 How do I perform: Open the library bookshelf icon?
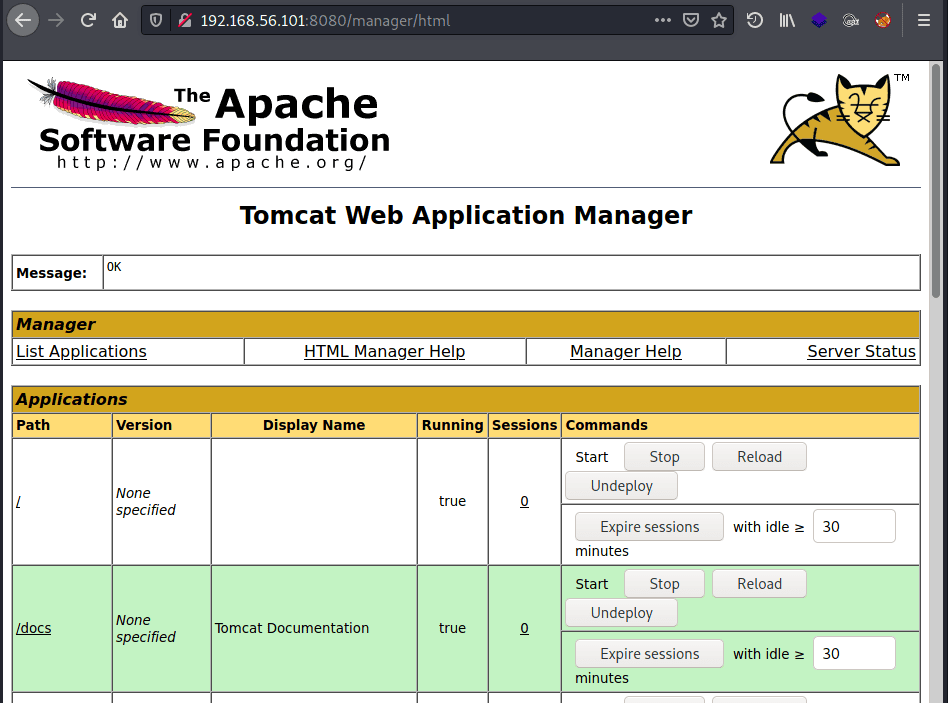coord(787,21)
